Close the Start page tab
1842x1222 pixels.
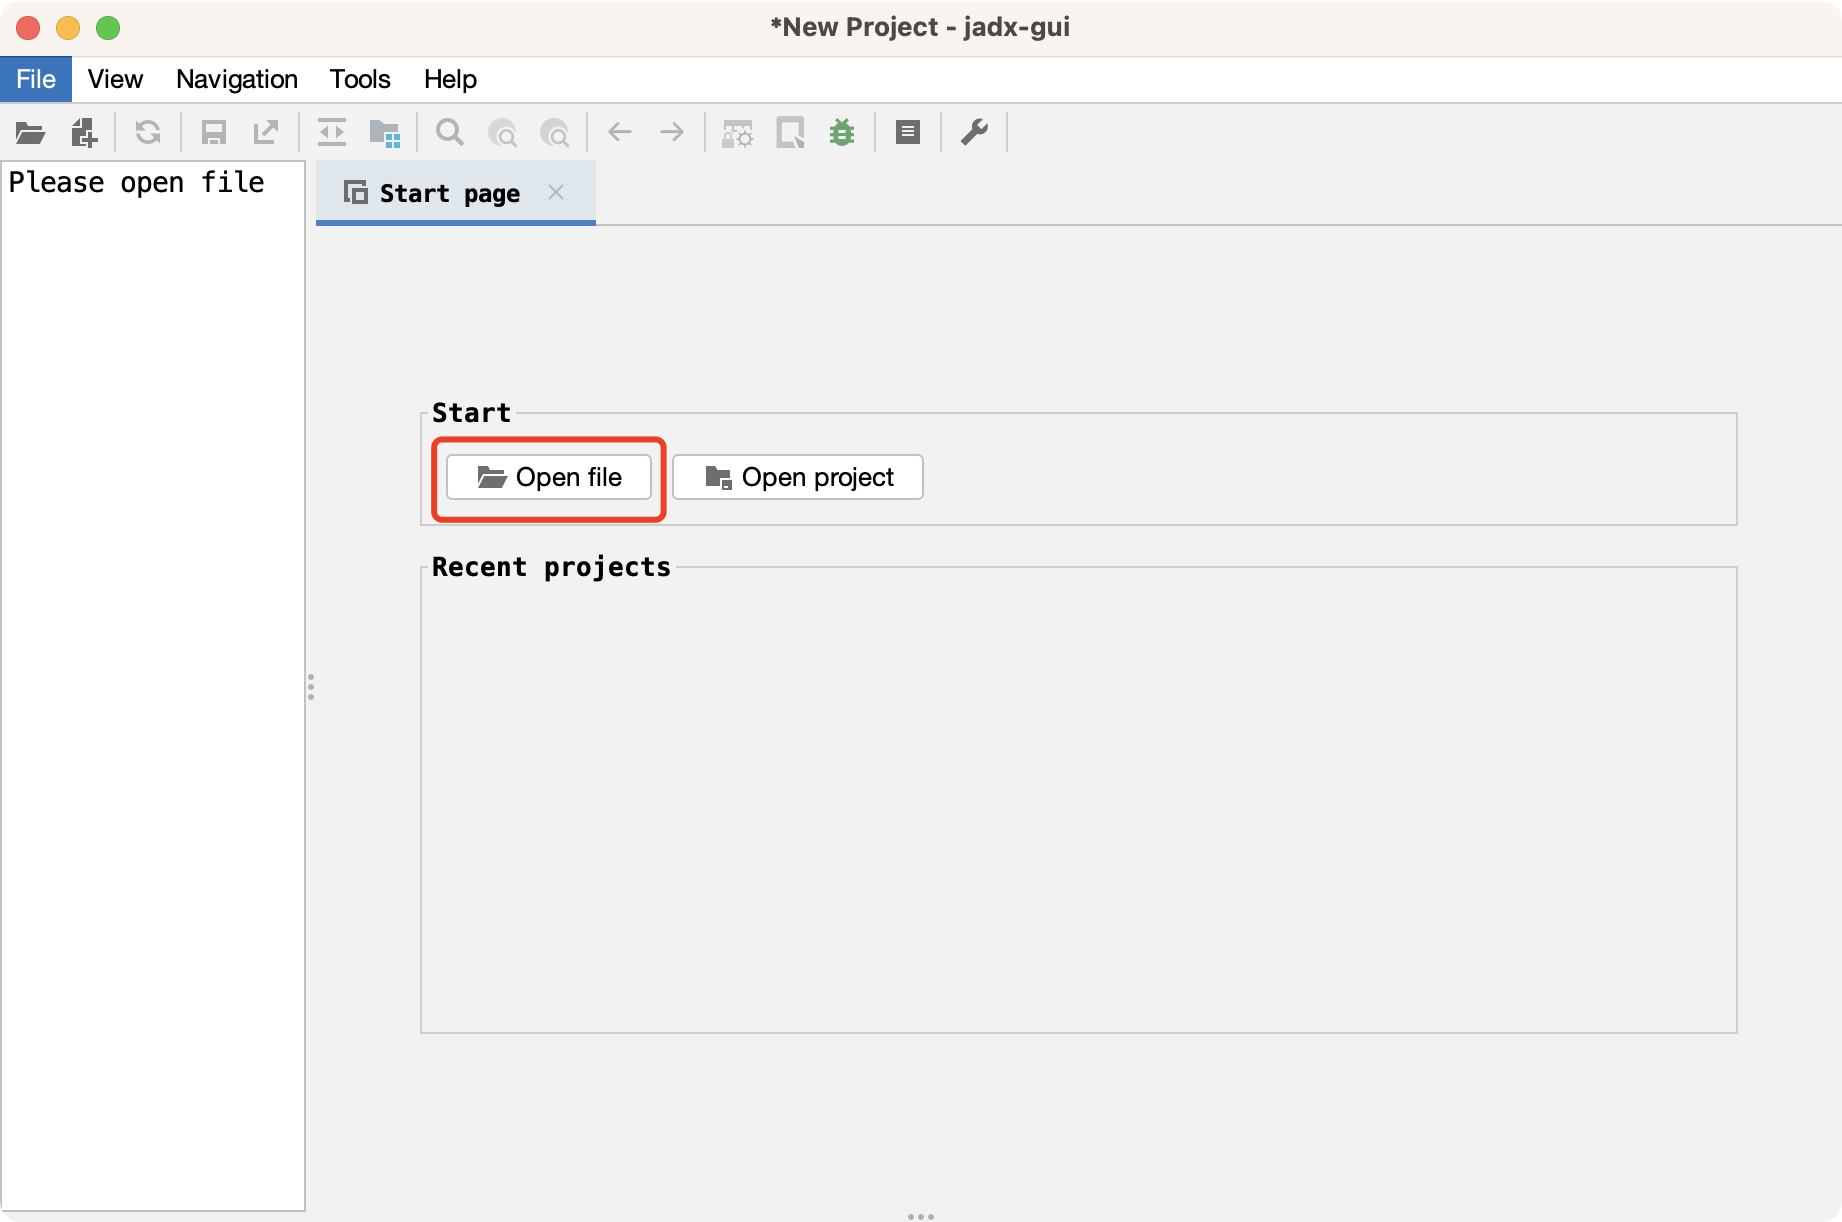pyautogui.click(x=556, y=192)
